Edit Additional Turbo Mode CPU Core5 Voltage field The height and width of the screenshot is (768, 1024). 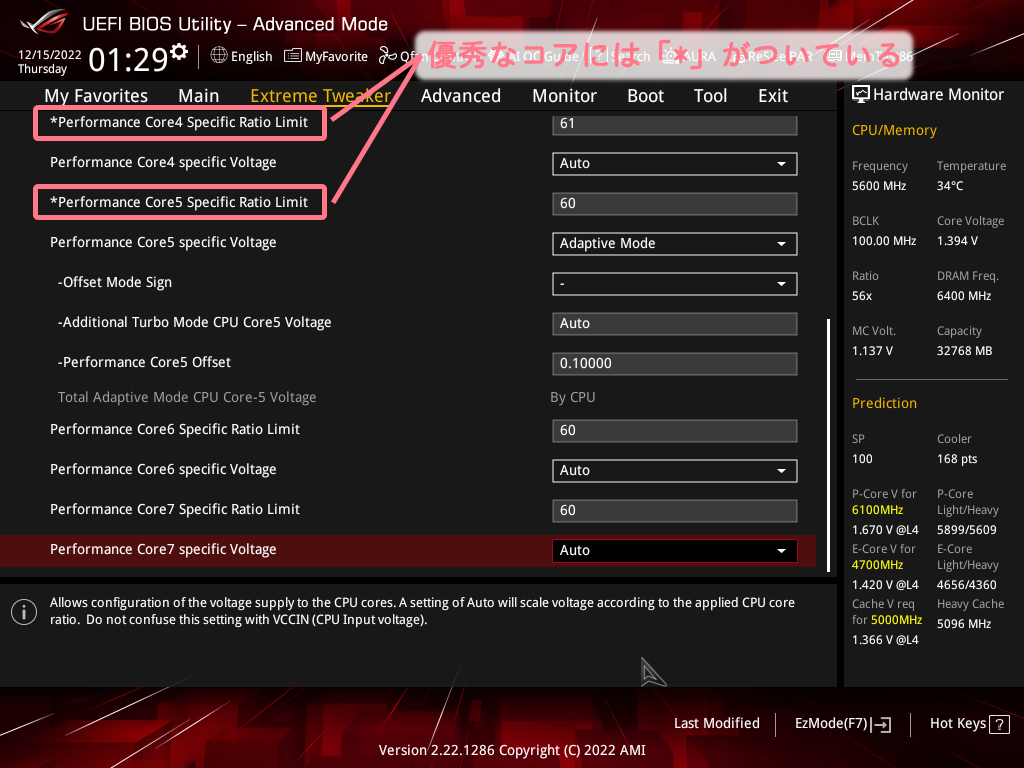675,323
